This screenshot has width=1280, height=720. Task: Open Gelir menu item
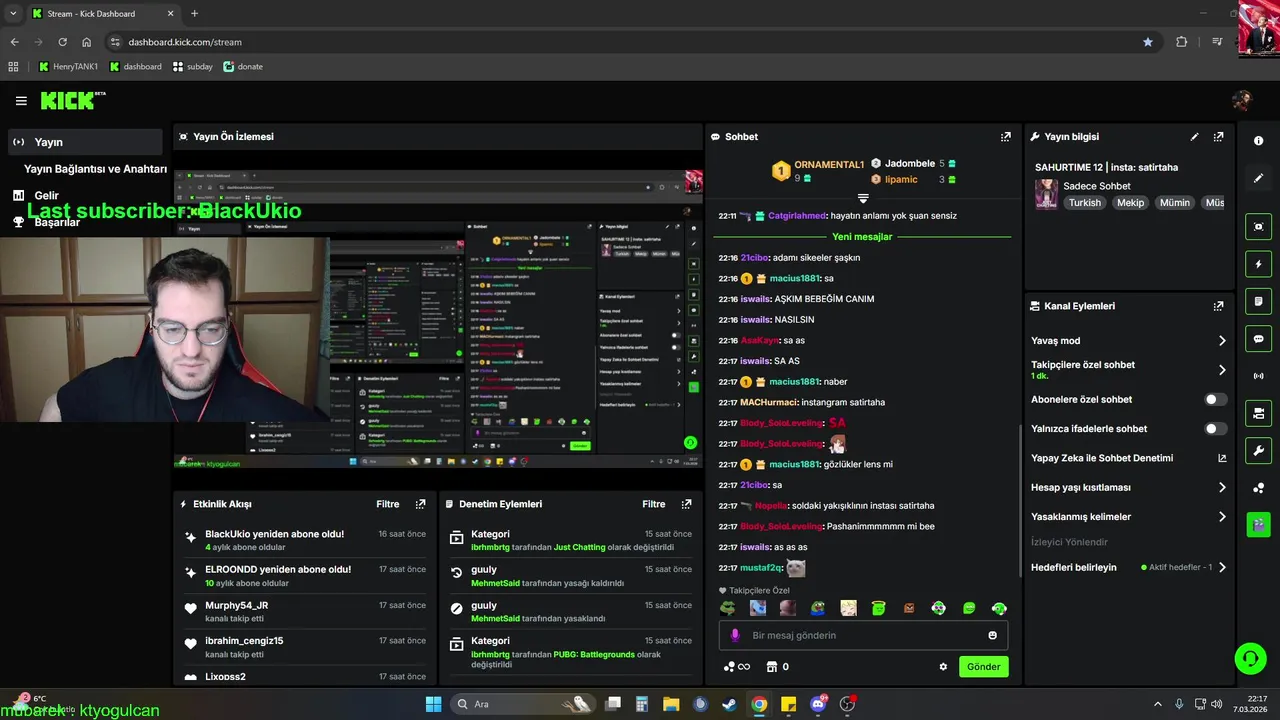tap(46, 196)
